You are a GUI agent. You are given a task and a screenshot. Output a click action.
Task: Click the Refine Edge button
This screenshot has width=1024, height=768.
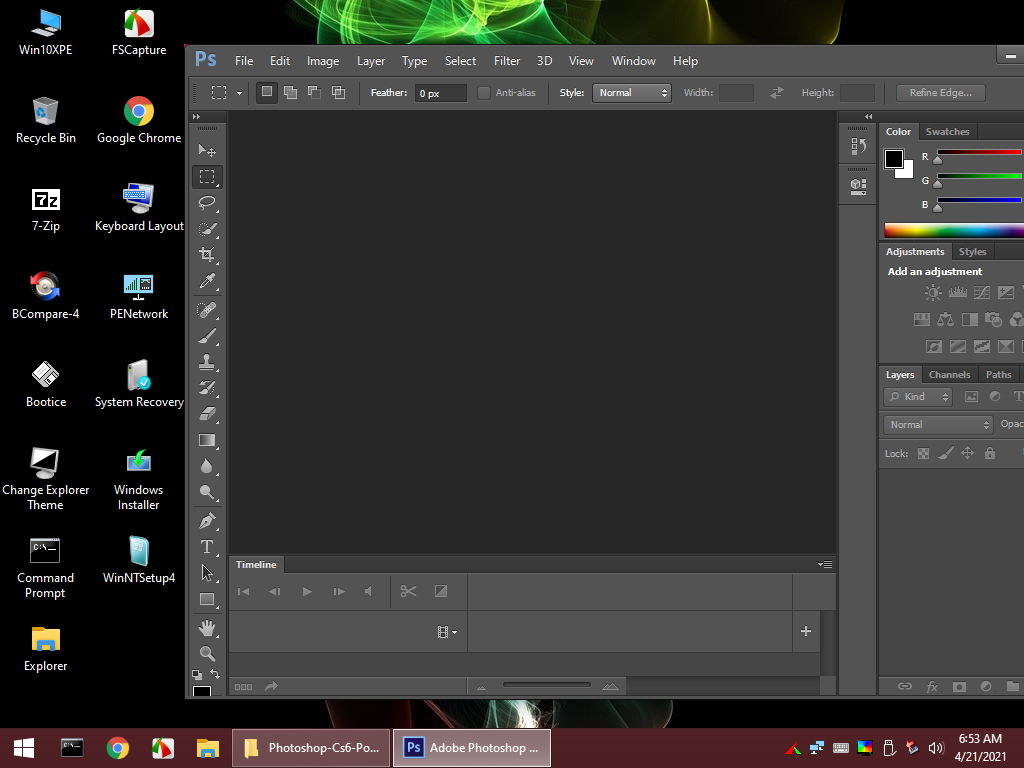(940, 93)
